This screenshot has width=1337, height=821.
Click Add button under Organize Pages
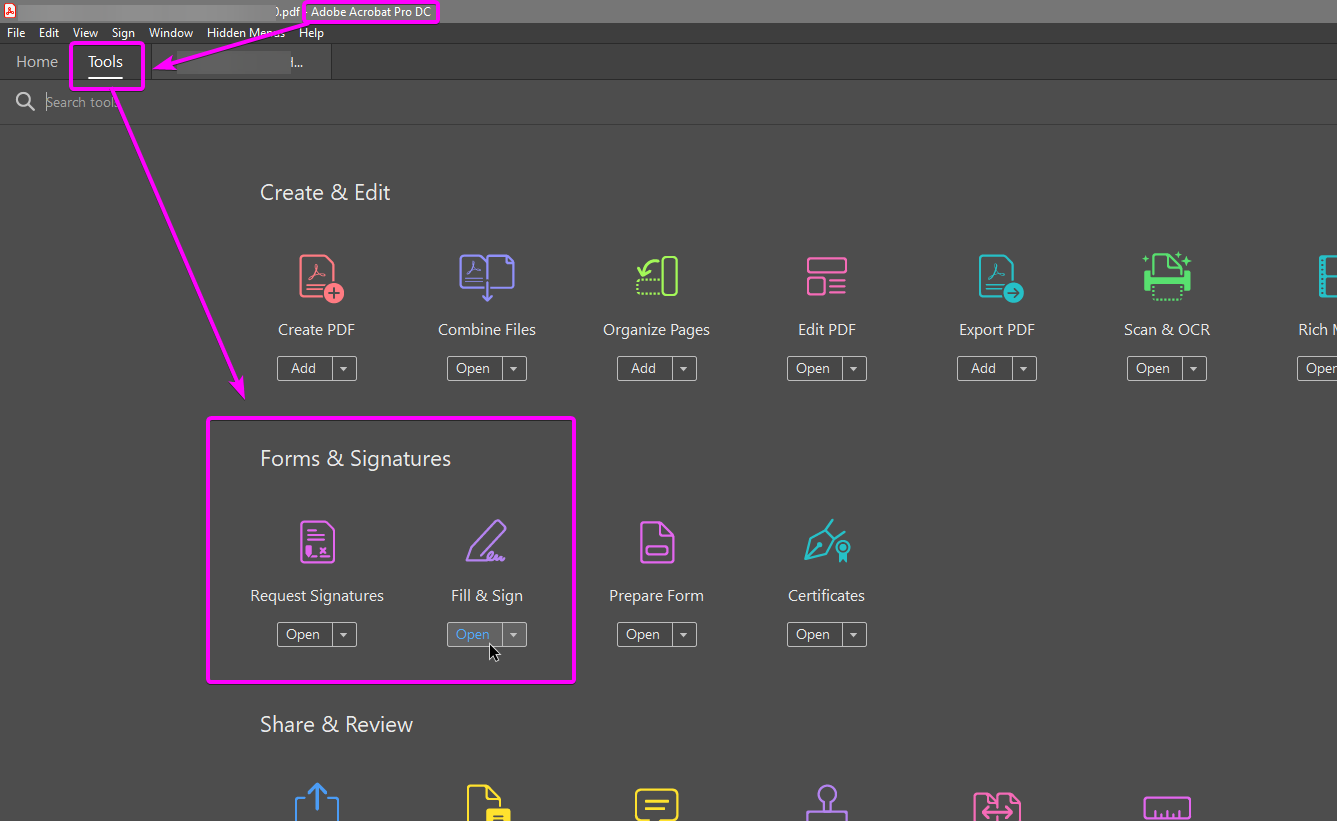pyautogui.click(x=644, y=368)
